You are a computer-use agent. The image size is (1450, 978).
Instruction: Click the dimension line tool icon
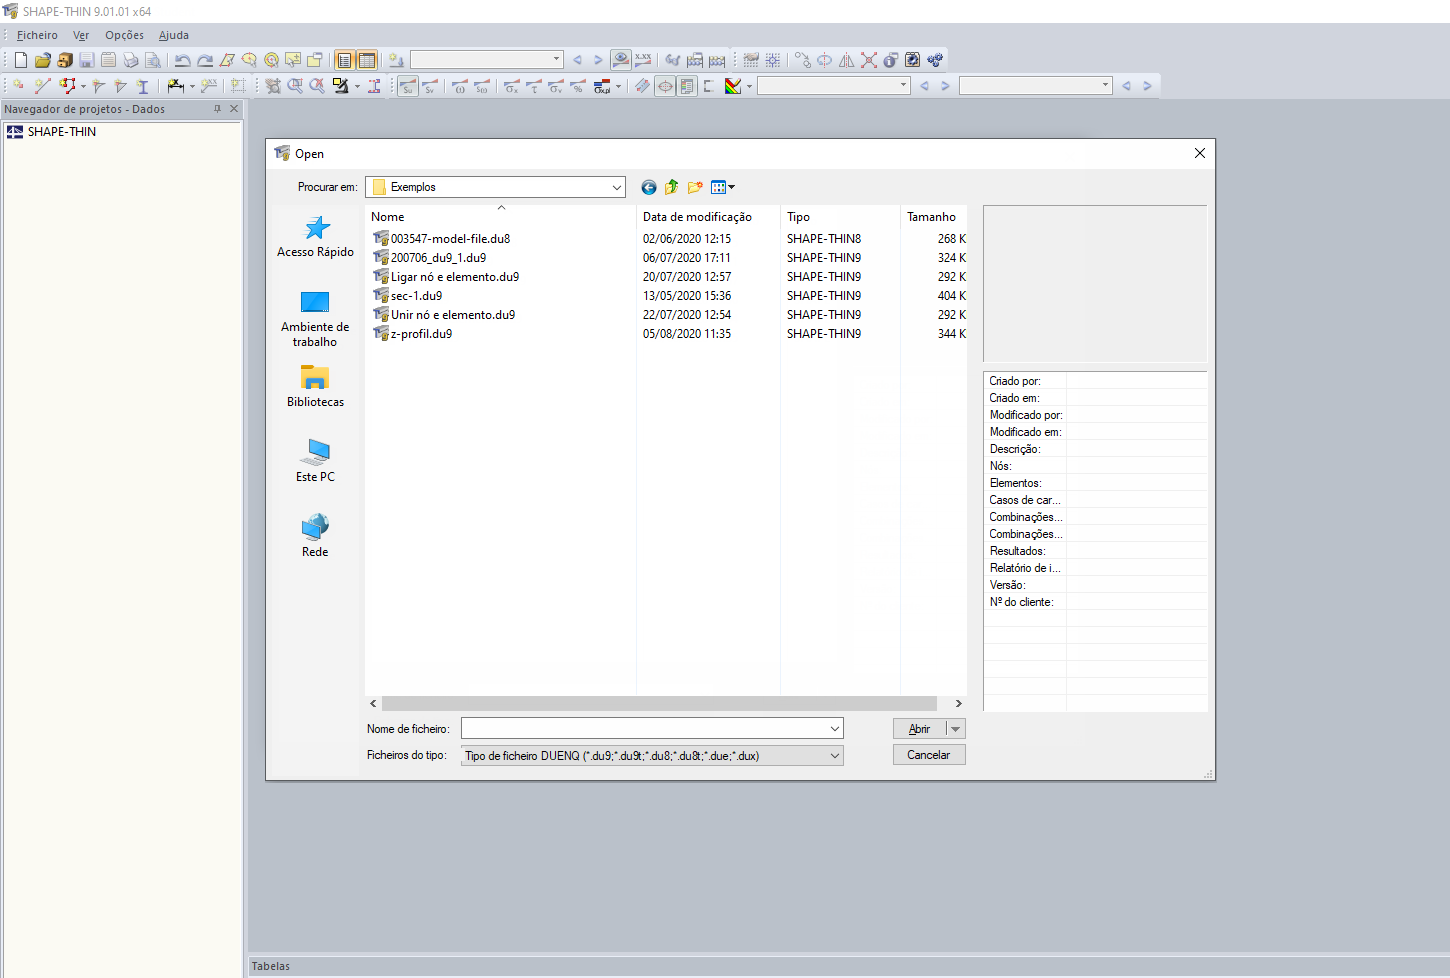pos(175,86)
